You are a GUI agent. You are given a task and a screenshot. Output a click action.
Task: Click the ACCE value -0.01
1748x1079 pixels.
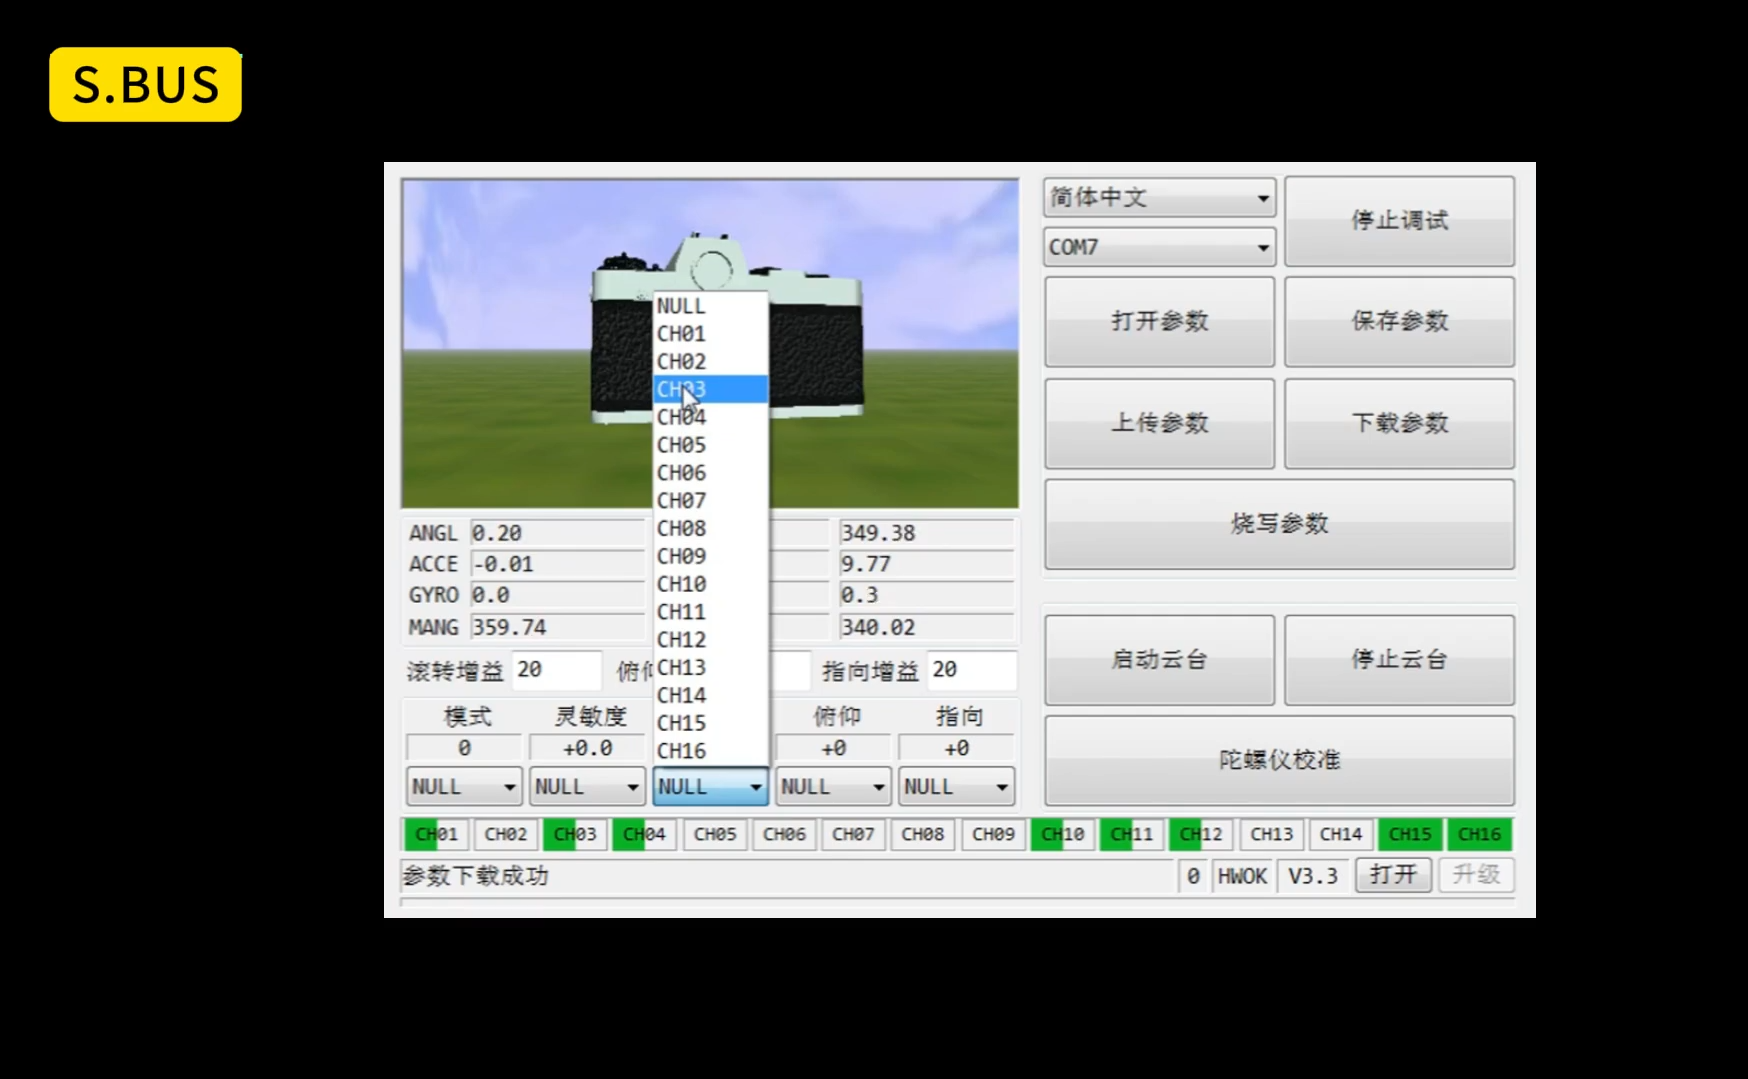pos(557,565)
